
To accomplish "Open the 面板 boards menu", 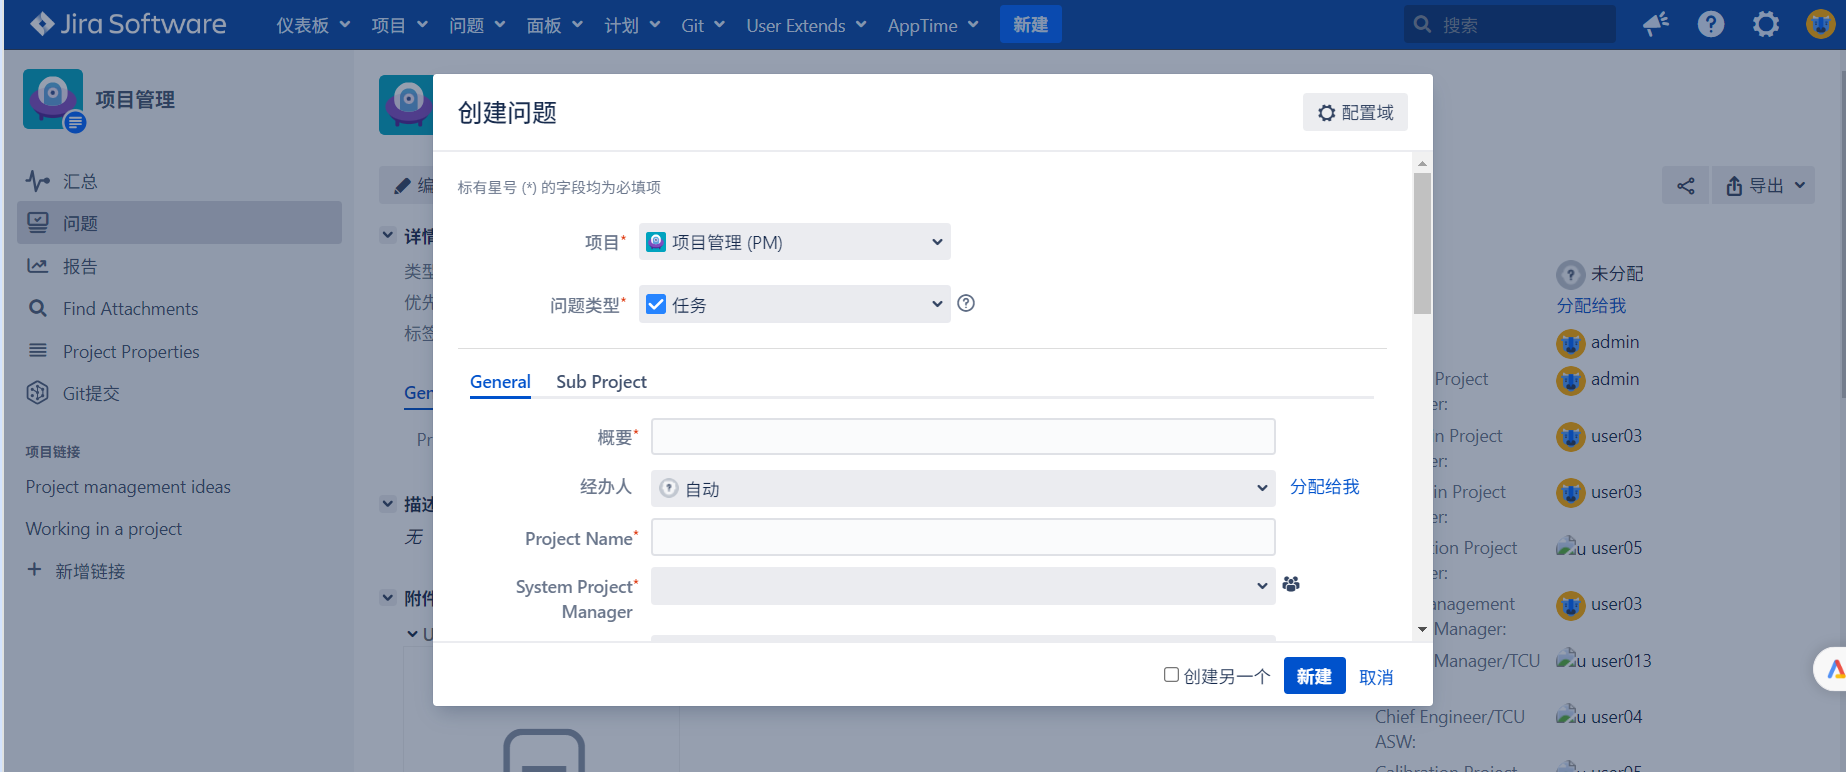I will point(555,25).
